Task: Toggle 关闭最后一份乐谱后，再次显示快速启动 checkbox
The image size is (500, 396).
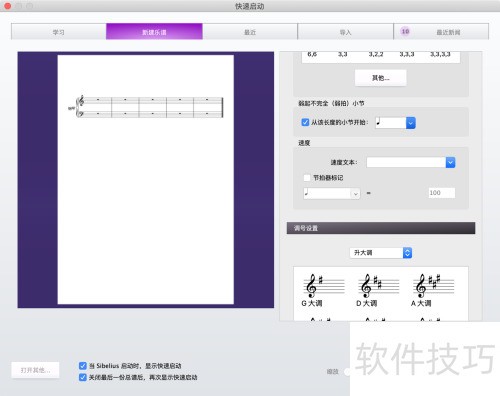Action: point(83,377)
